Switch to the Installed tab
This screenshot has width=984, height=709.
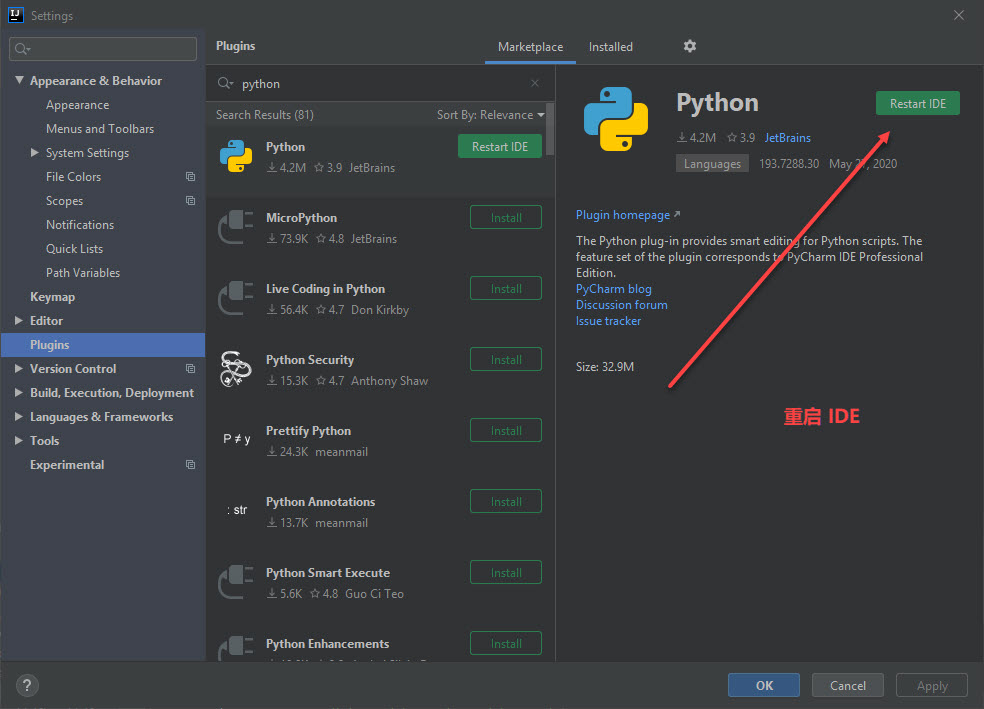pos(611,46)
